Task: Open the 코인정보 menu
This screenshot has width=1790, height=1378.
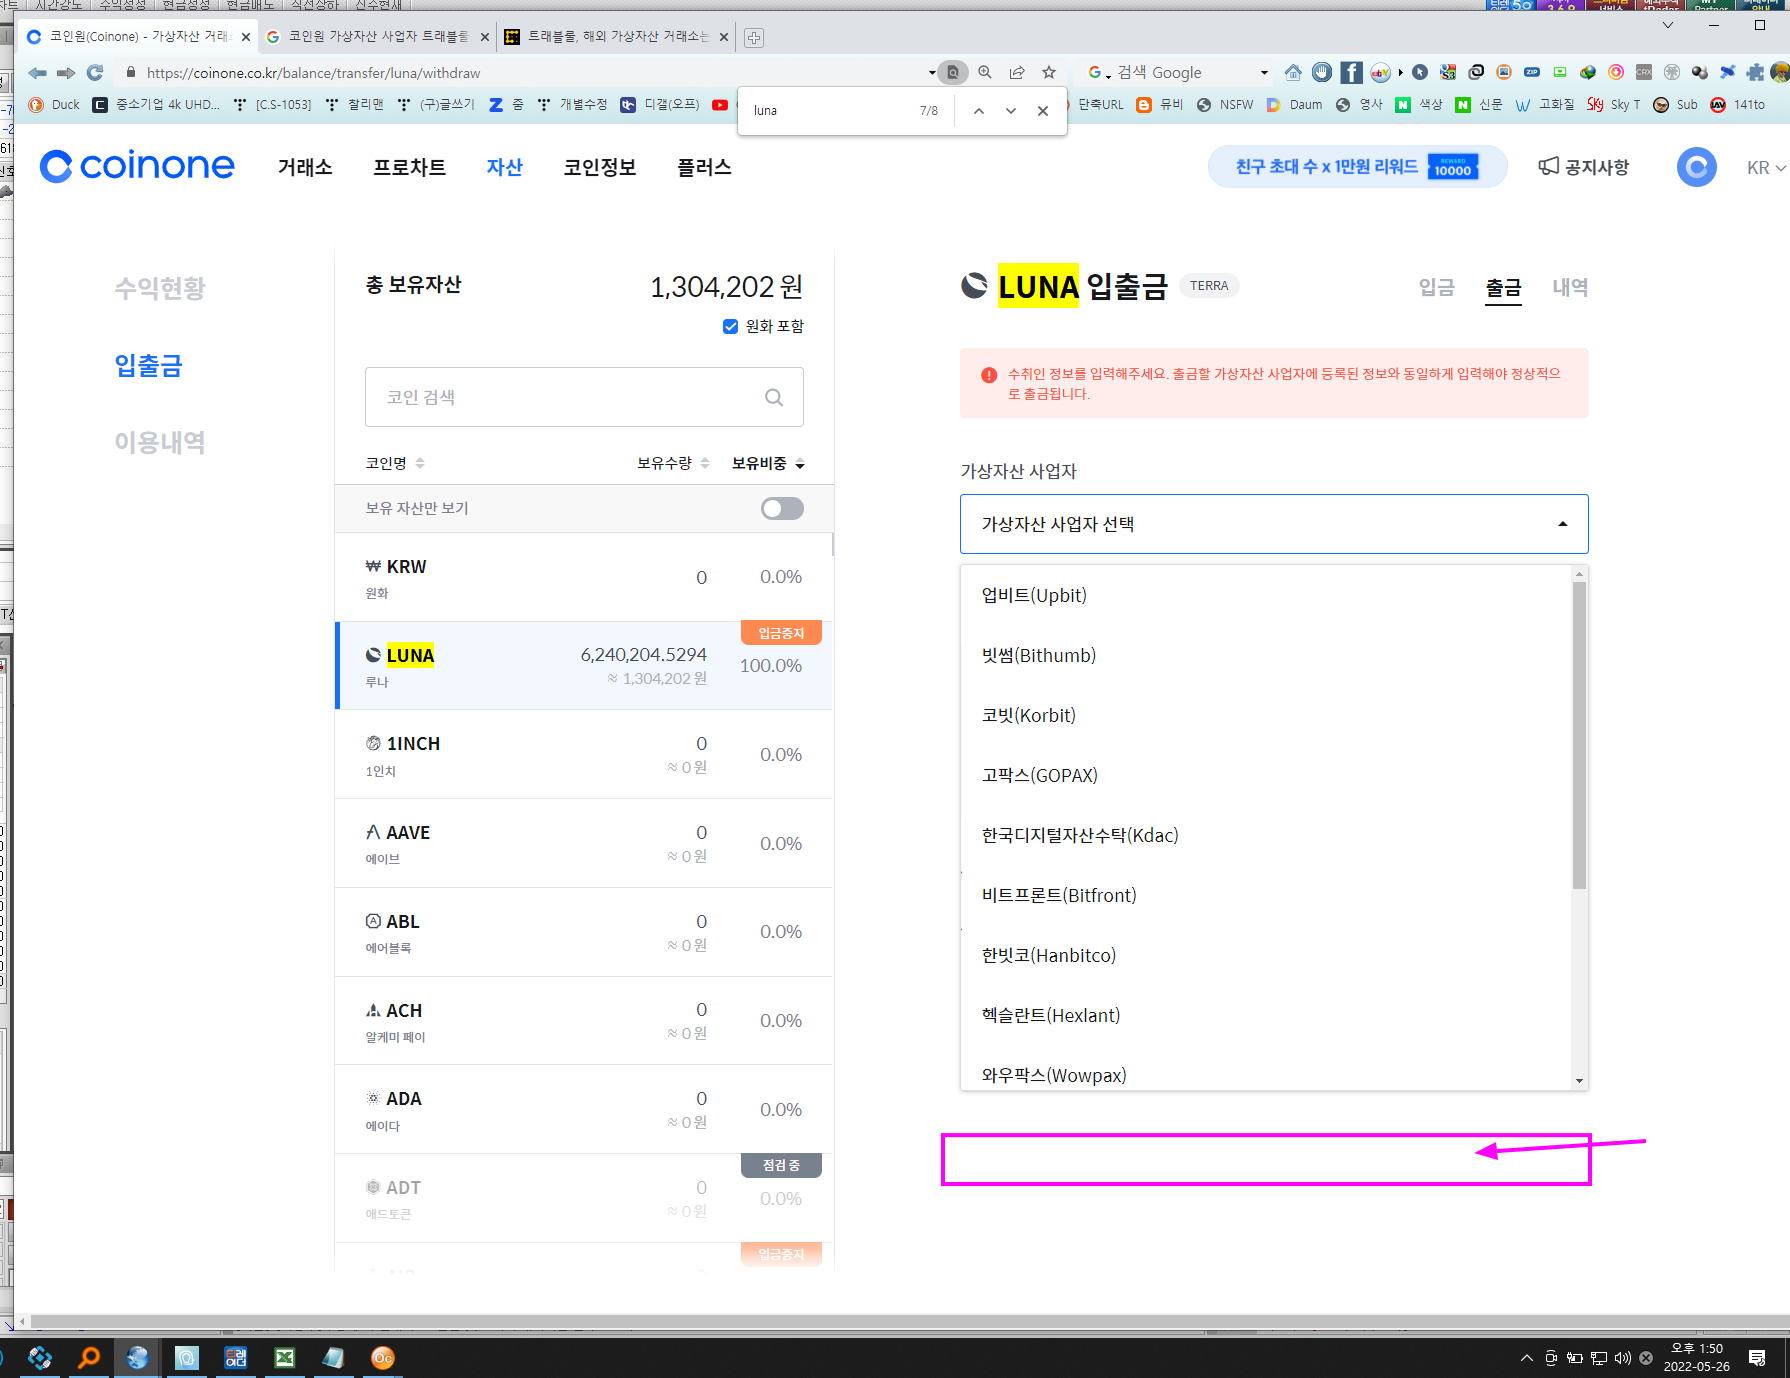Action: (x=600, y=167)
